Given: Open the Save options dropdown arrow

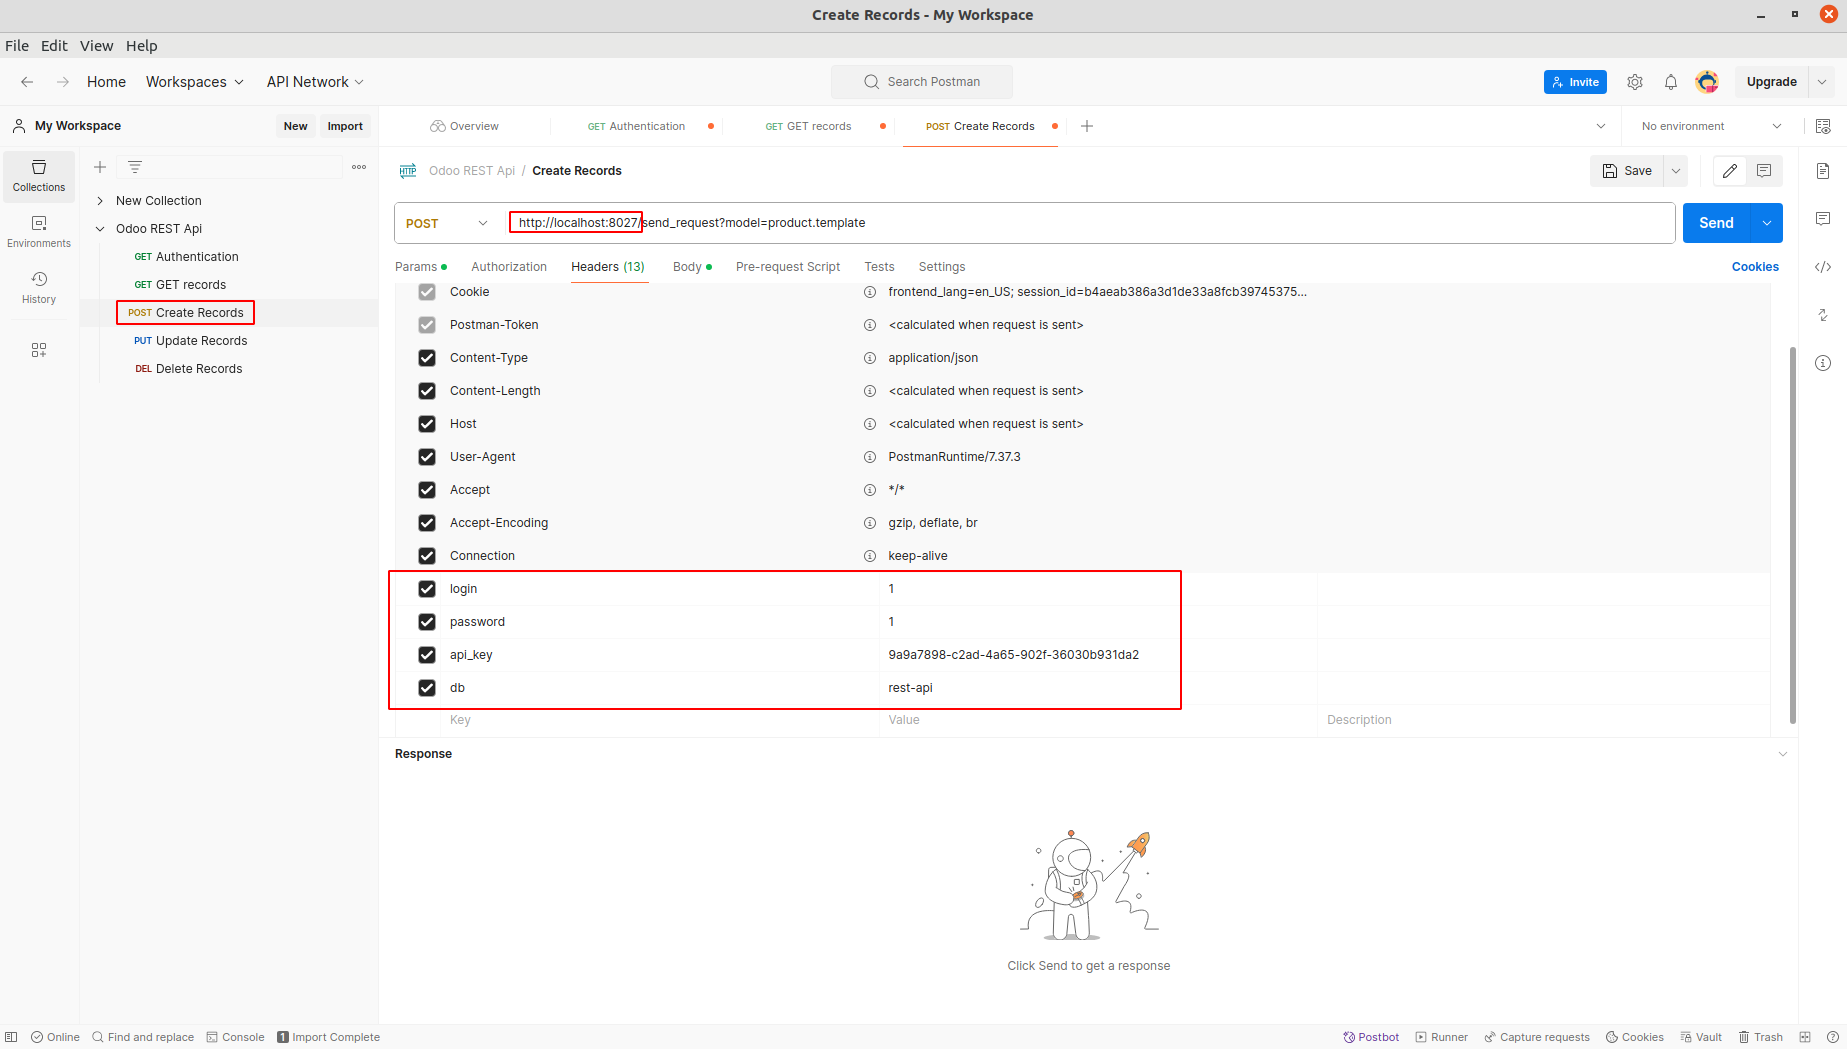Looking at the screenshot, I should (1676, 171).
